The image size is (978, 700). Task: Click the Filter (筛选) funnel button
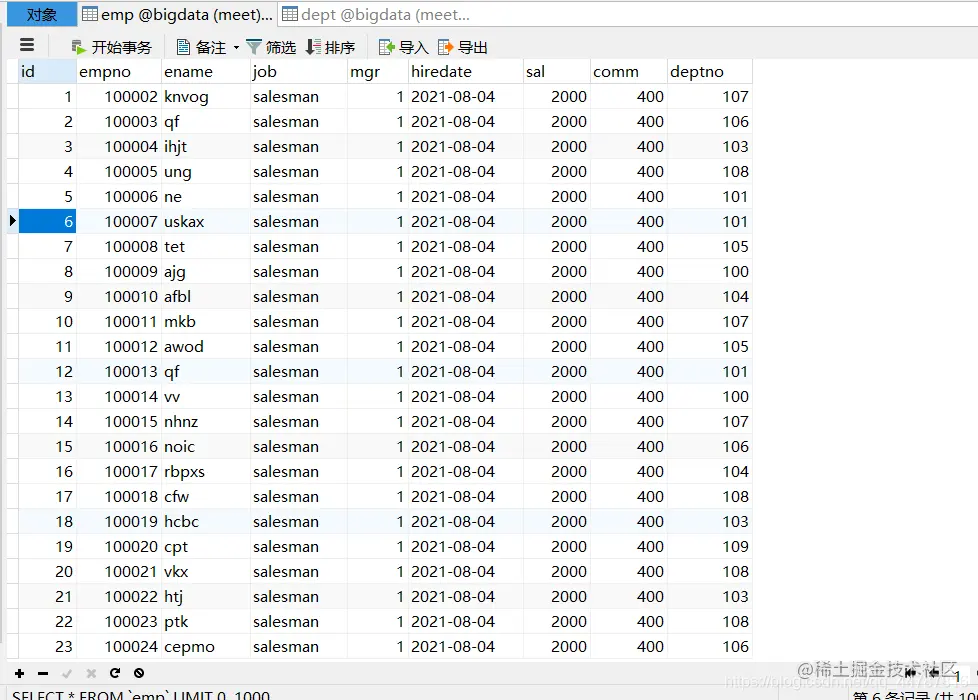pyautogui.click(x=271, y=47)
